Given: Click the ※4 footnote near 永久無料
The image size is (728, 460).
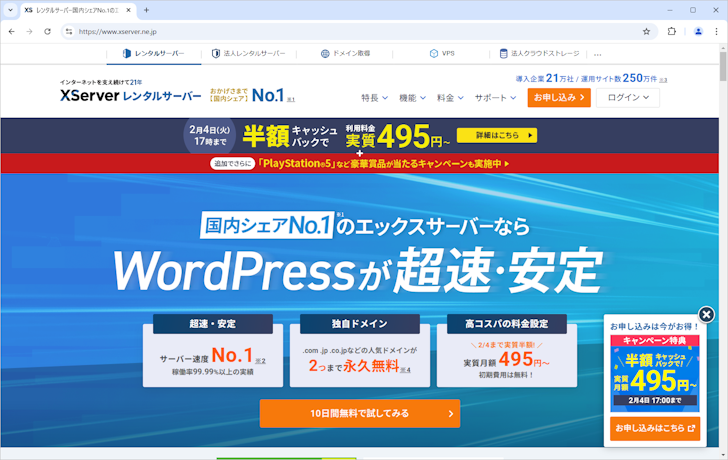Looking at the screenshot, I should [405, 370].
